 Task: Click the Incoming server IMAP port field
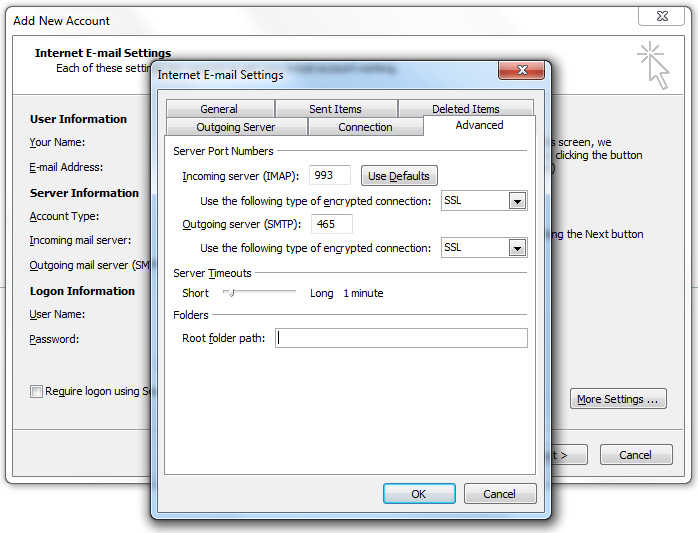coord(330,175)
